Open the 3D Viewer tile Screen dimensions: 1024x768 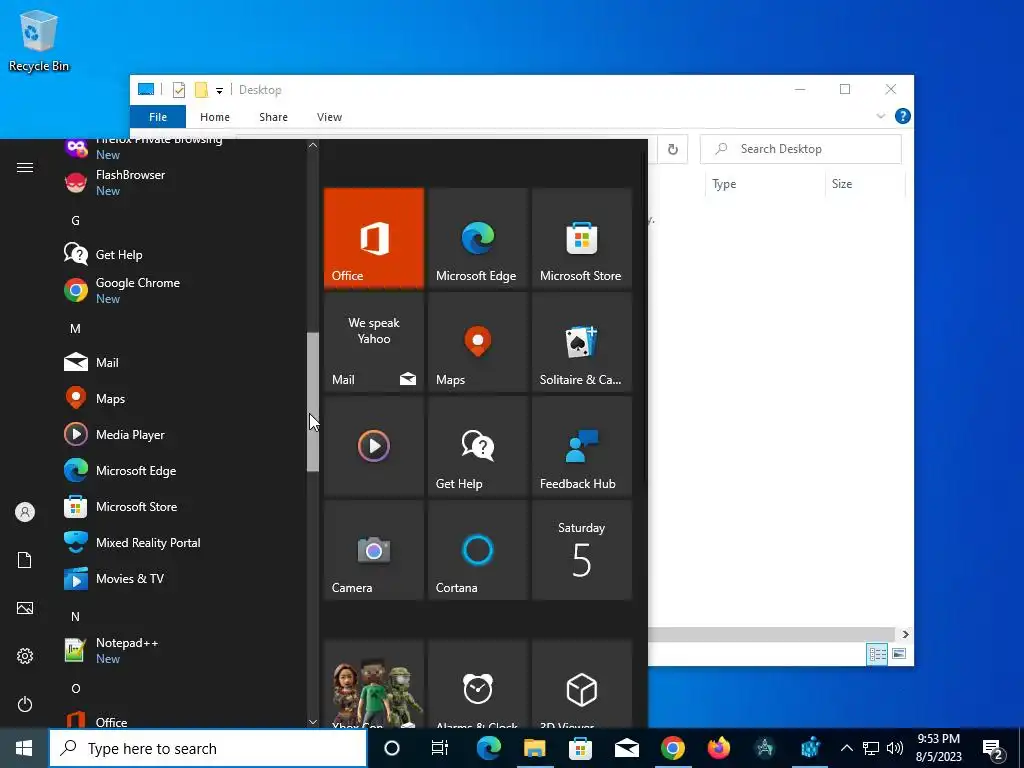click(x=582, y=684)
